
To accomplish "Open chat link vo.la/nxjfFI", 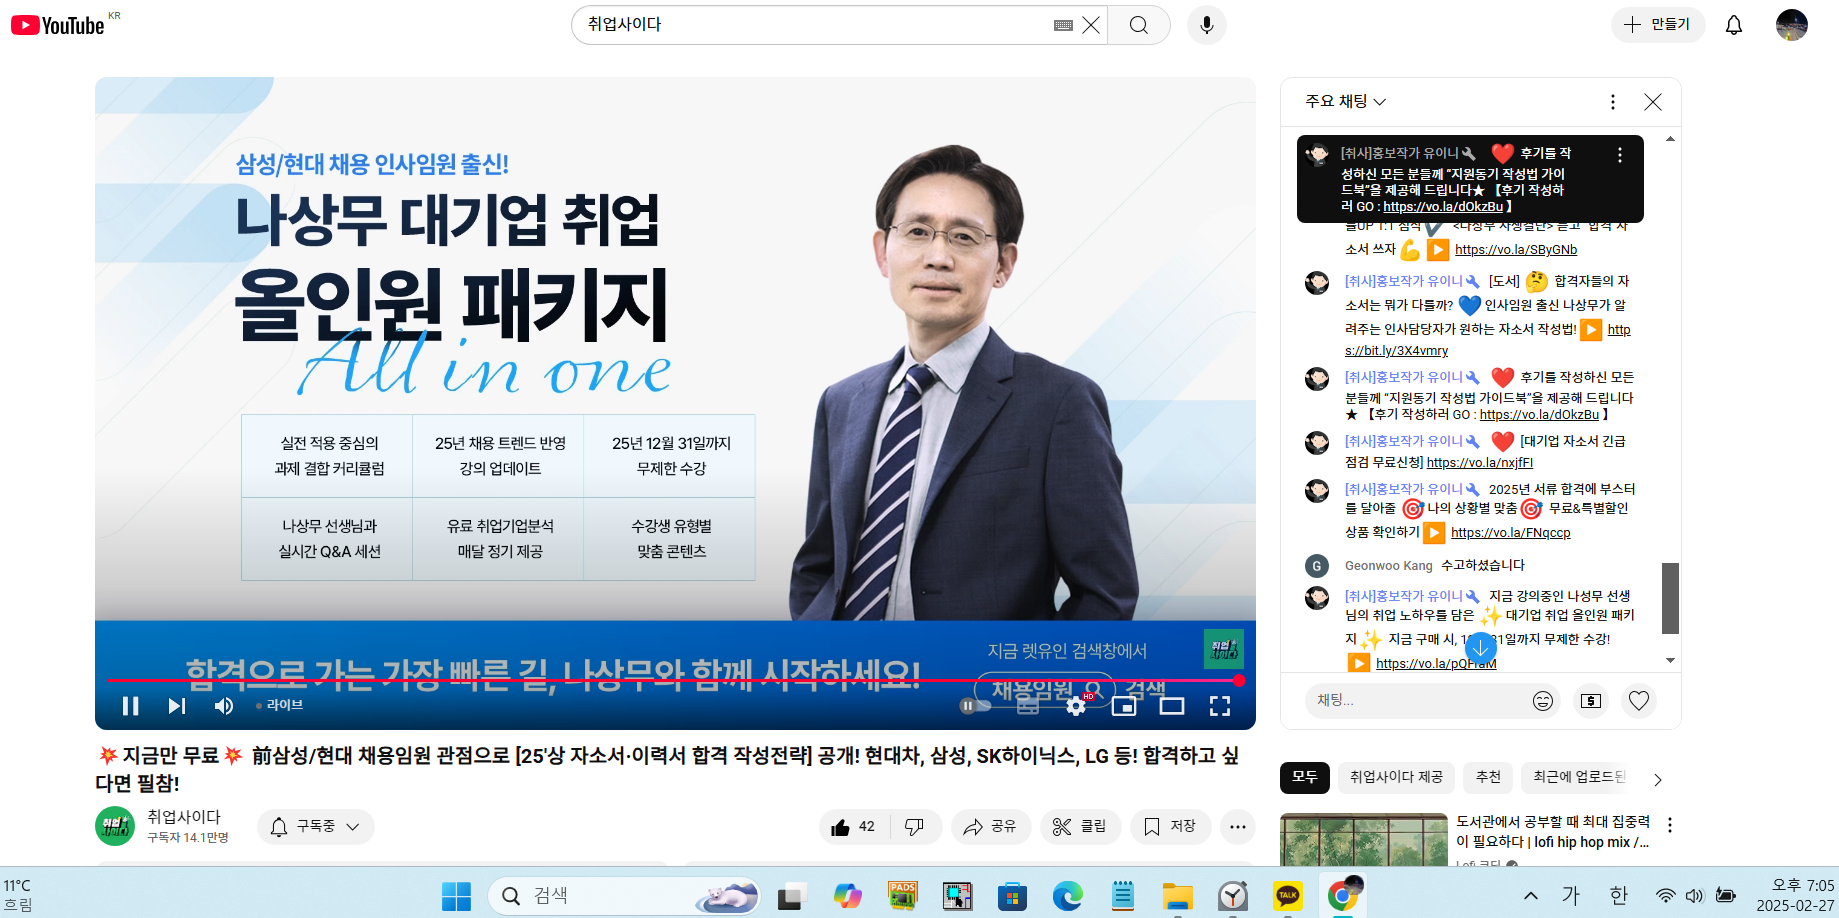I will point(1480,463).
